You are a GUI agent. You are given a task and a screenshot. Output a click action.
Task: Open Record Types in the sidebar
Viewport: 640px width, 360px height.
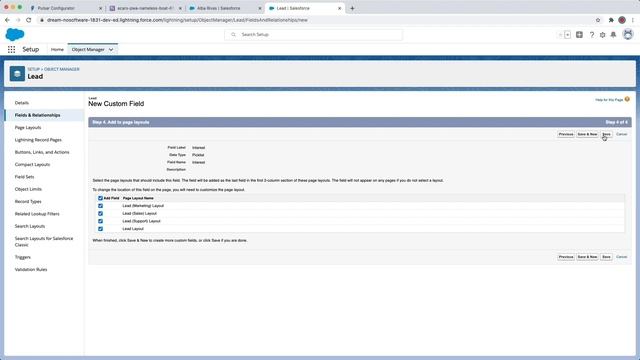(x=28, y=201)
